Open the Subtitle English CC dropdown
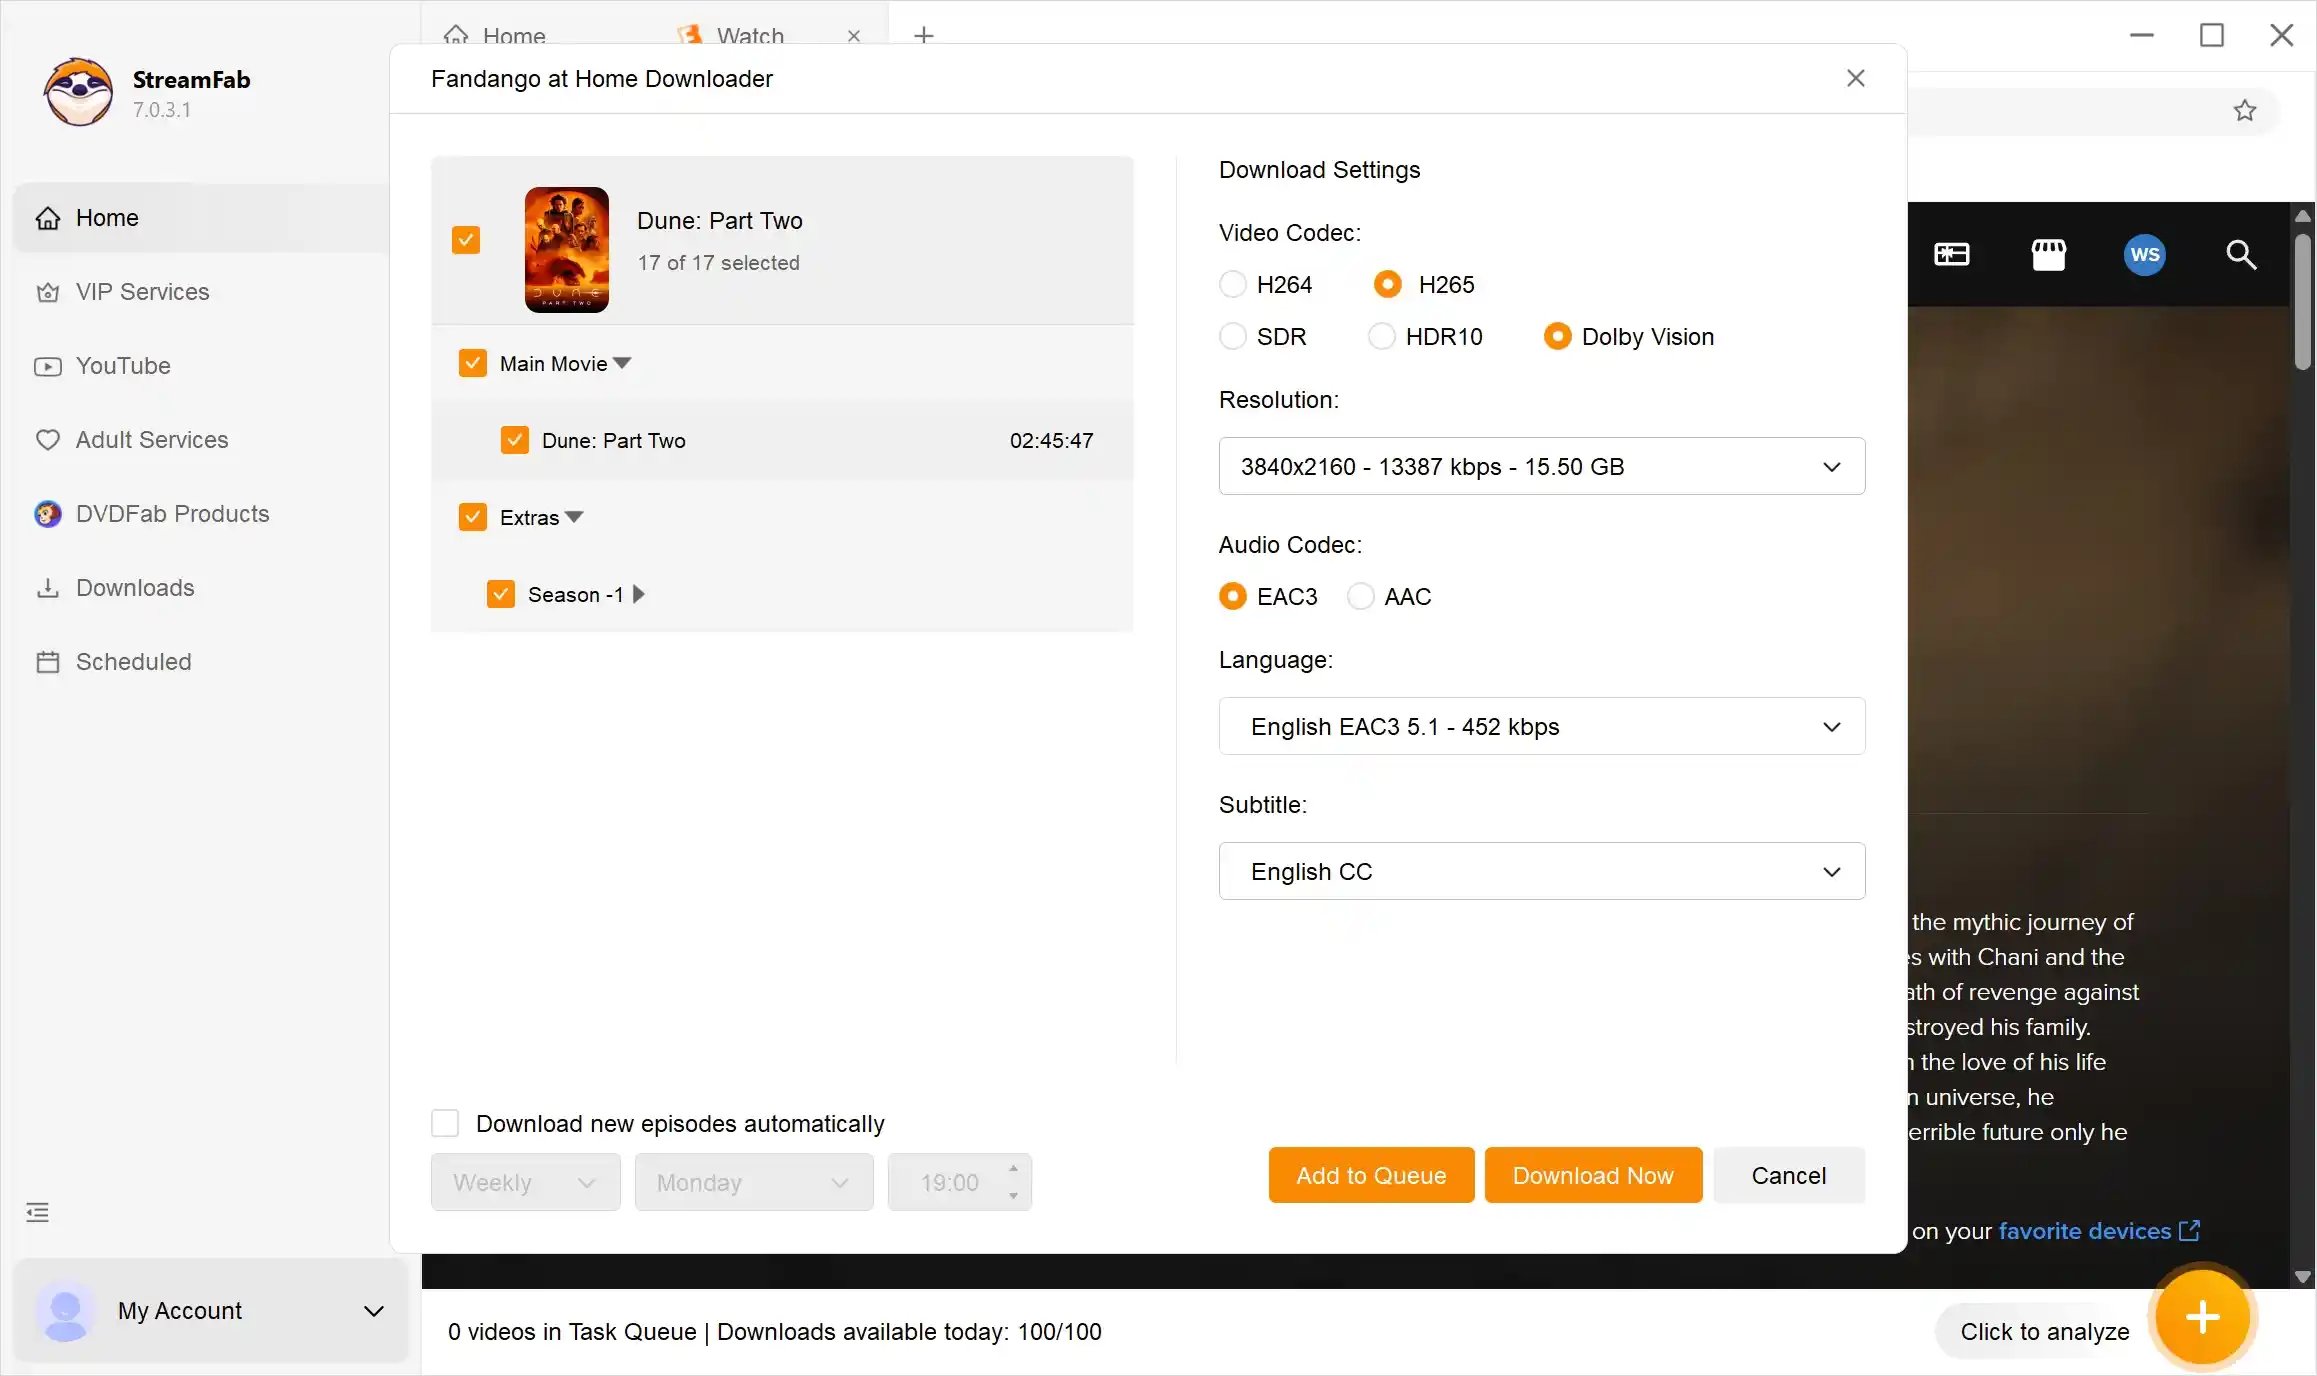Screen dimensions: 2317x1376 tap(1542, 871)
